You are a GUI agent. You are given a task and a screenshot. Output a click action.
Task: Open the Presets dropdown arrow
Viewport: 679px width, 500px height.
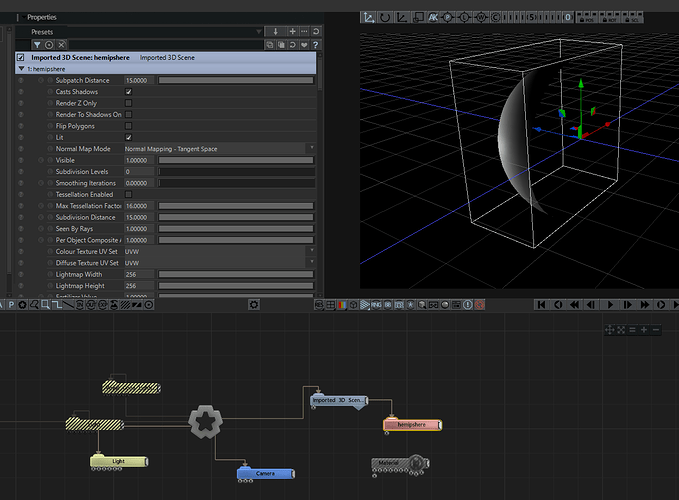point(259,32)
